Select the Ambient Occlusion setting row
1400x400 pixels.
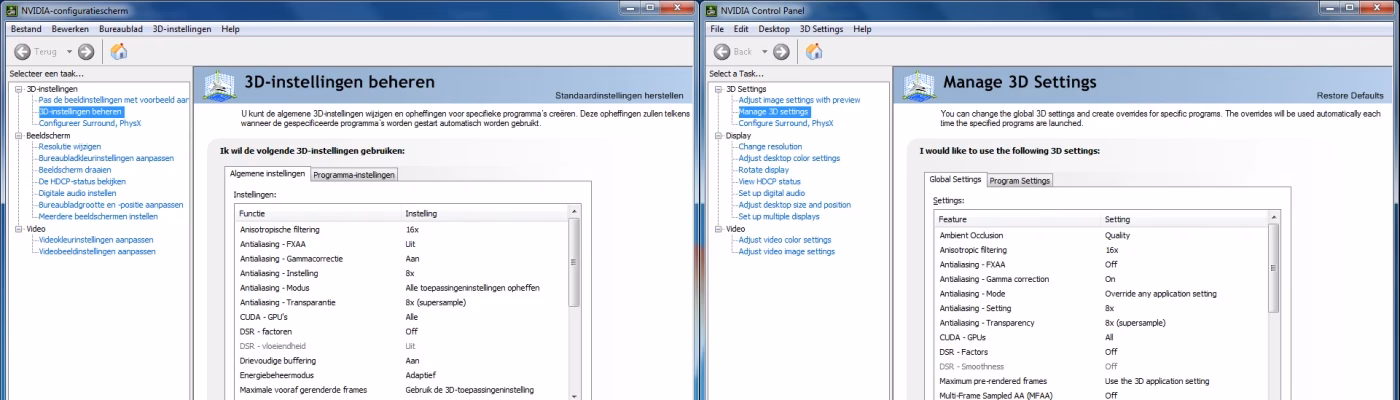click(1100, 236)
